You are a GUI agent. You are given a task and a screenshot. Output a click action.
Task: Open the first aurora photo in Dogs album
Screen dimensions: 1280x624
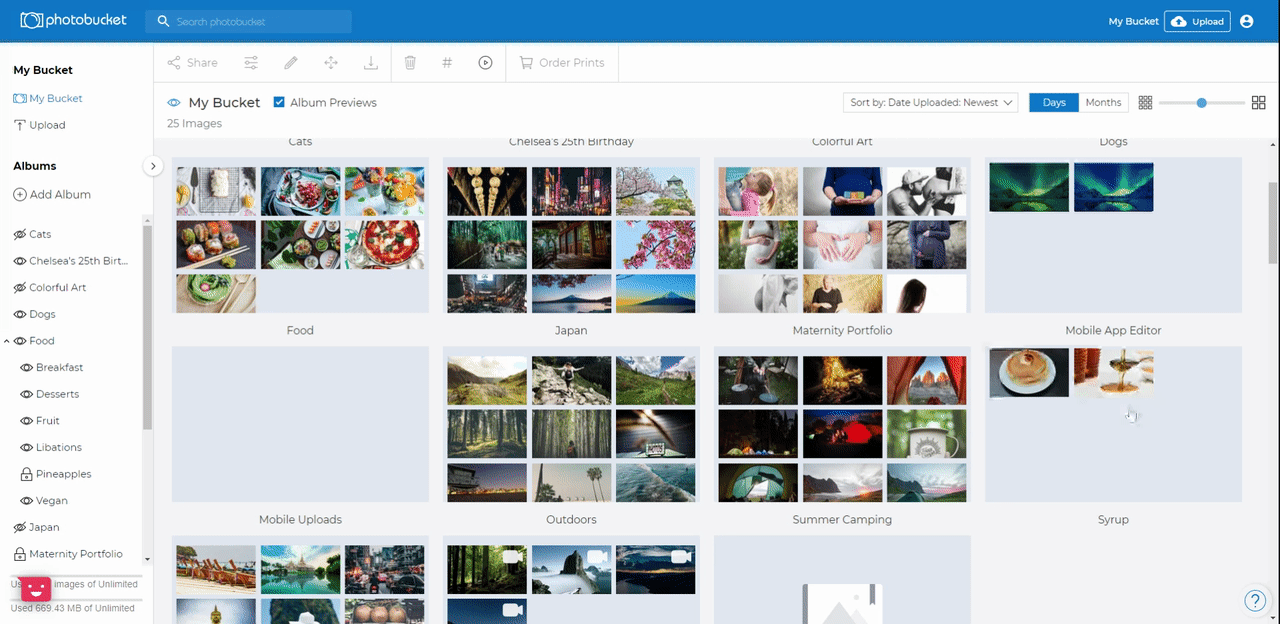(1029, 187)
